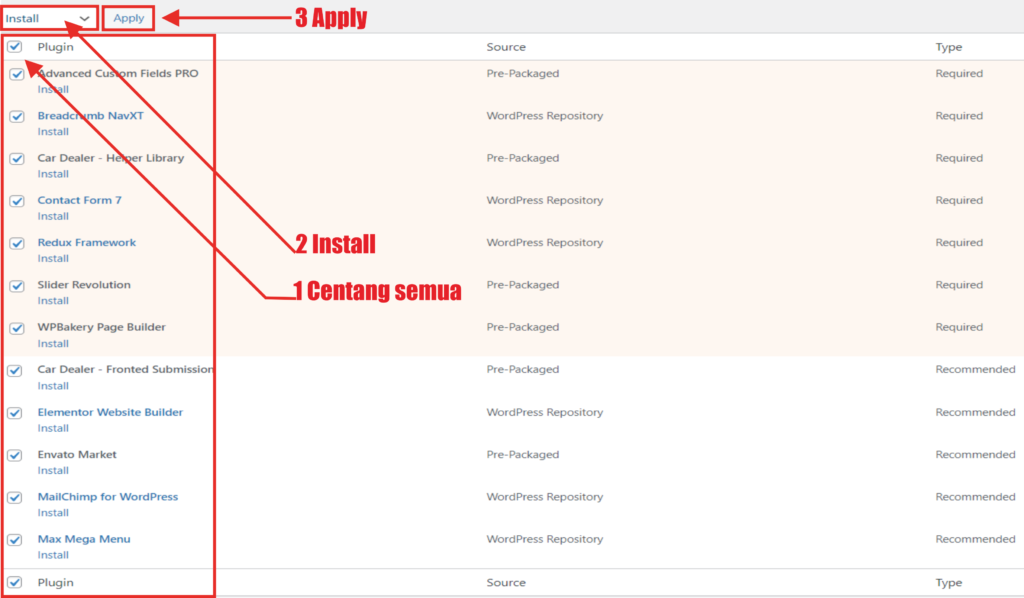Uncheck the Breadcrumb NavXT checkbox
Screen dimensions: 1024x598
(x=17, y=116)
